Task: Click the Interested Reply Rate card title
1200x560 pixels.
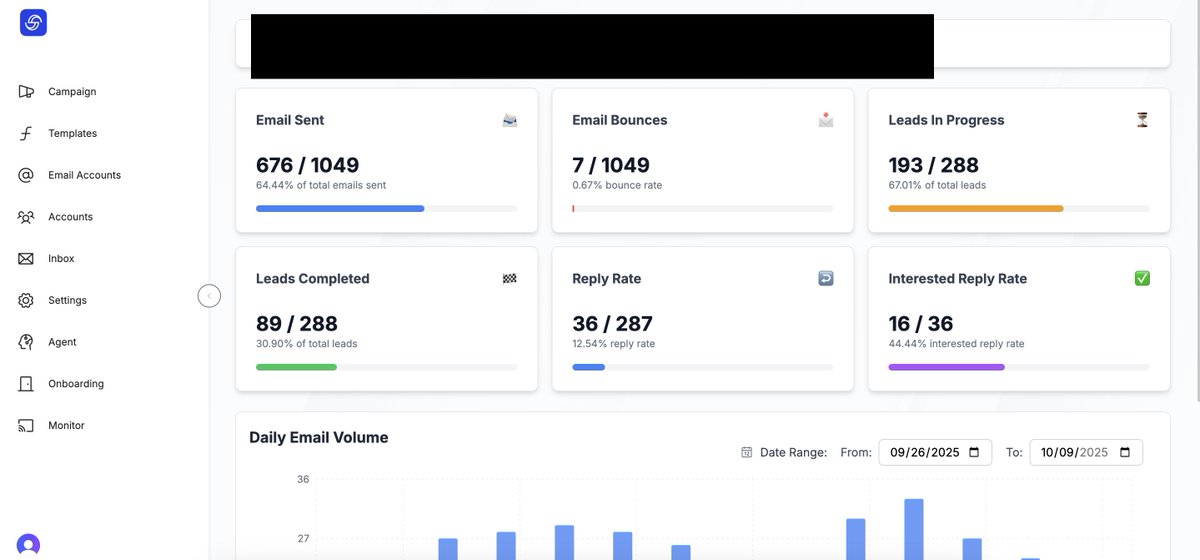Action: [x=958, y=279]
